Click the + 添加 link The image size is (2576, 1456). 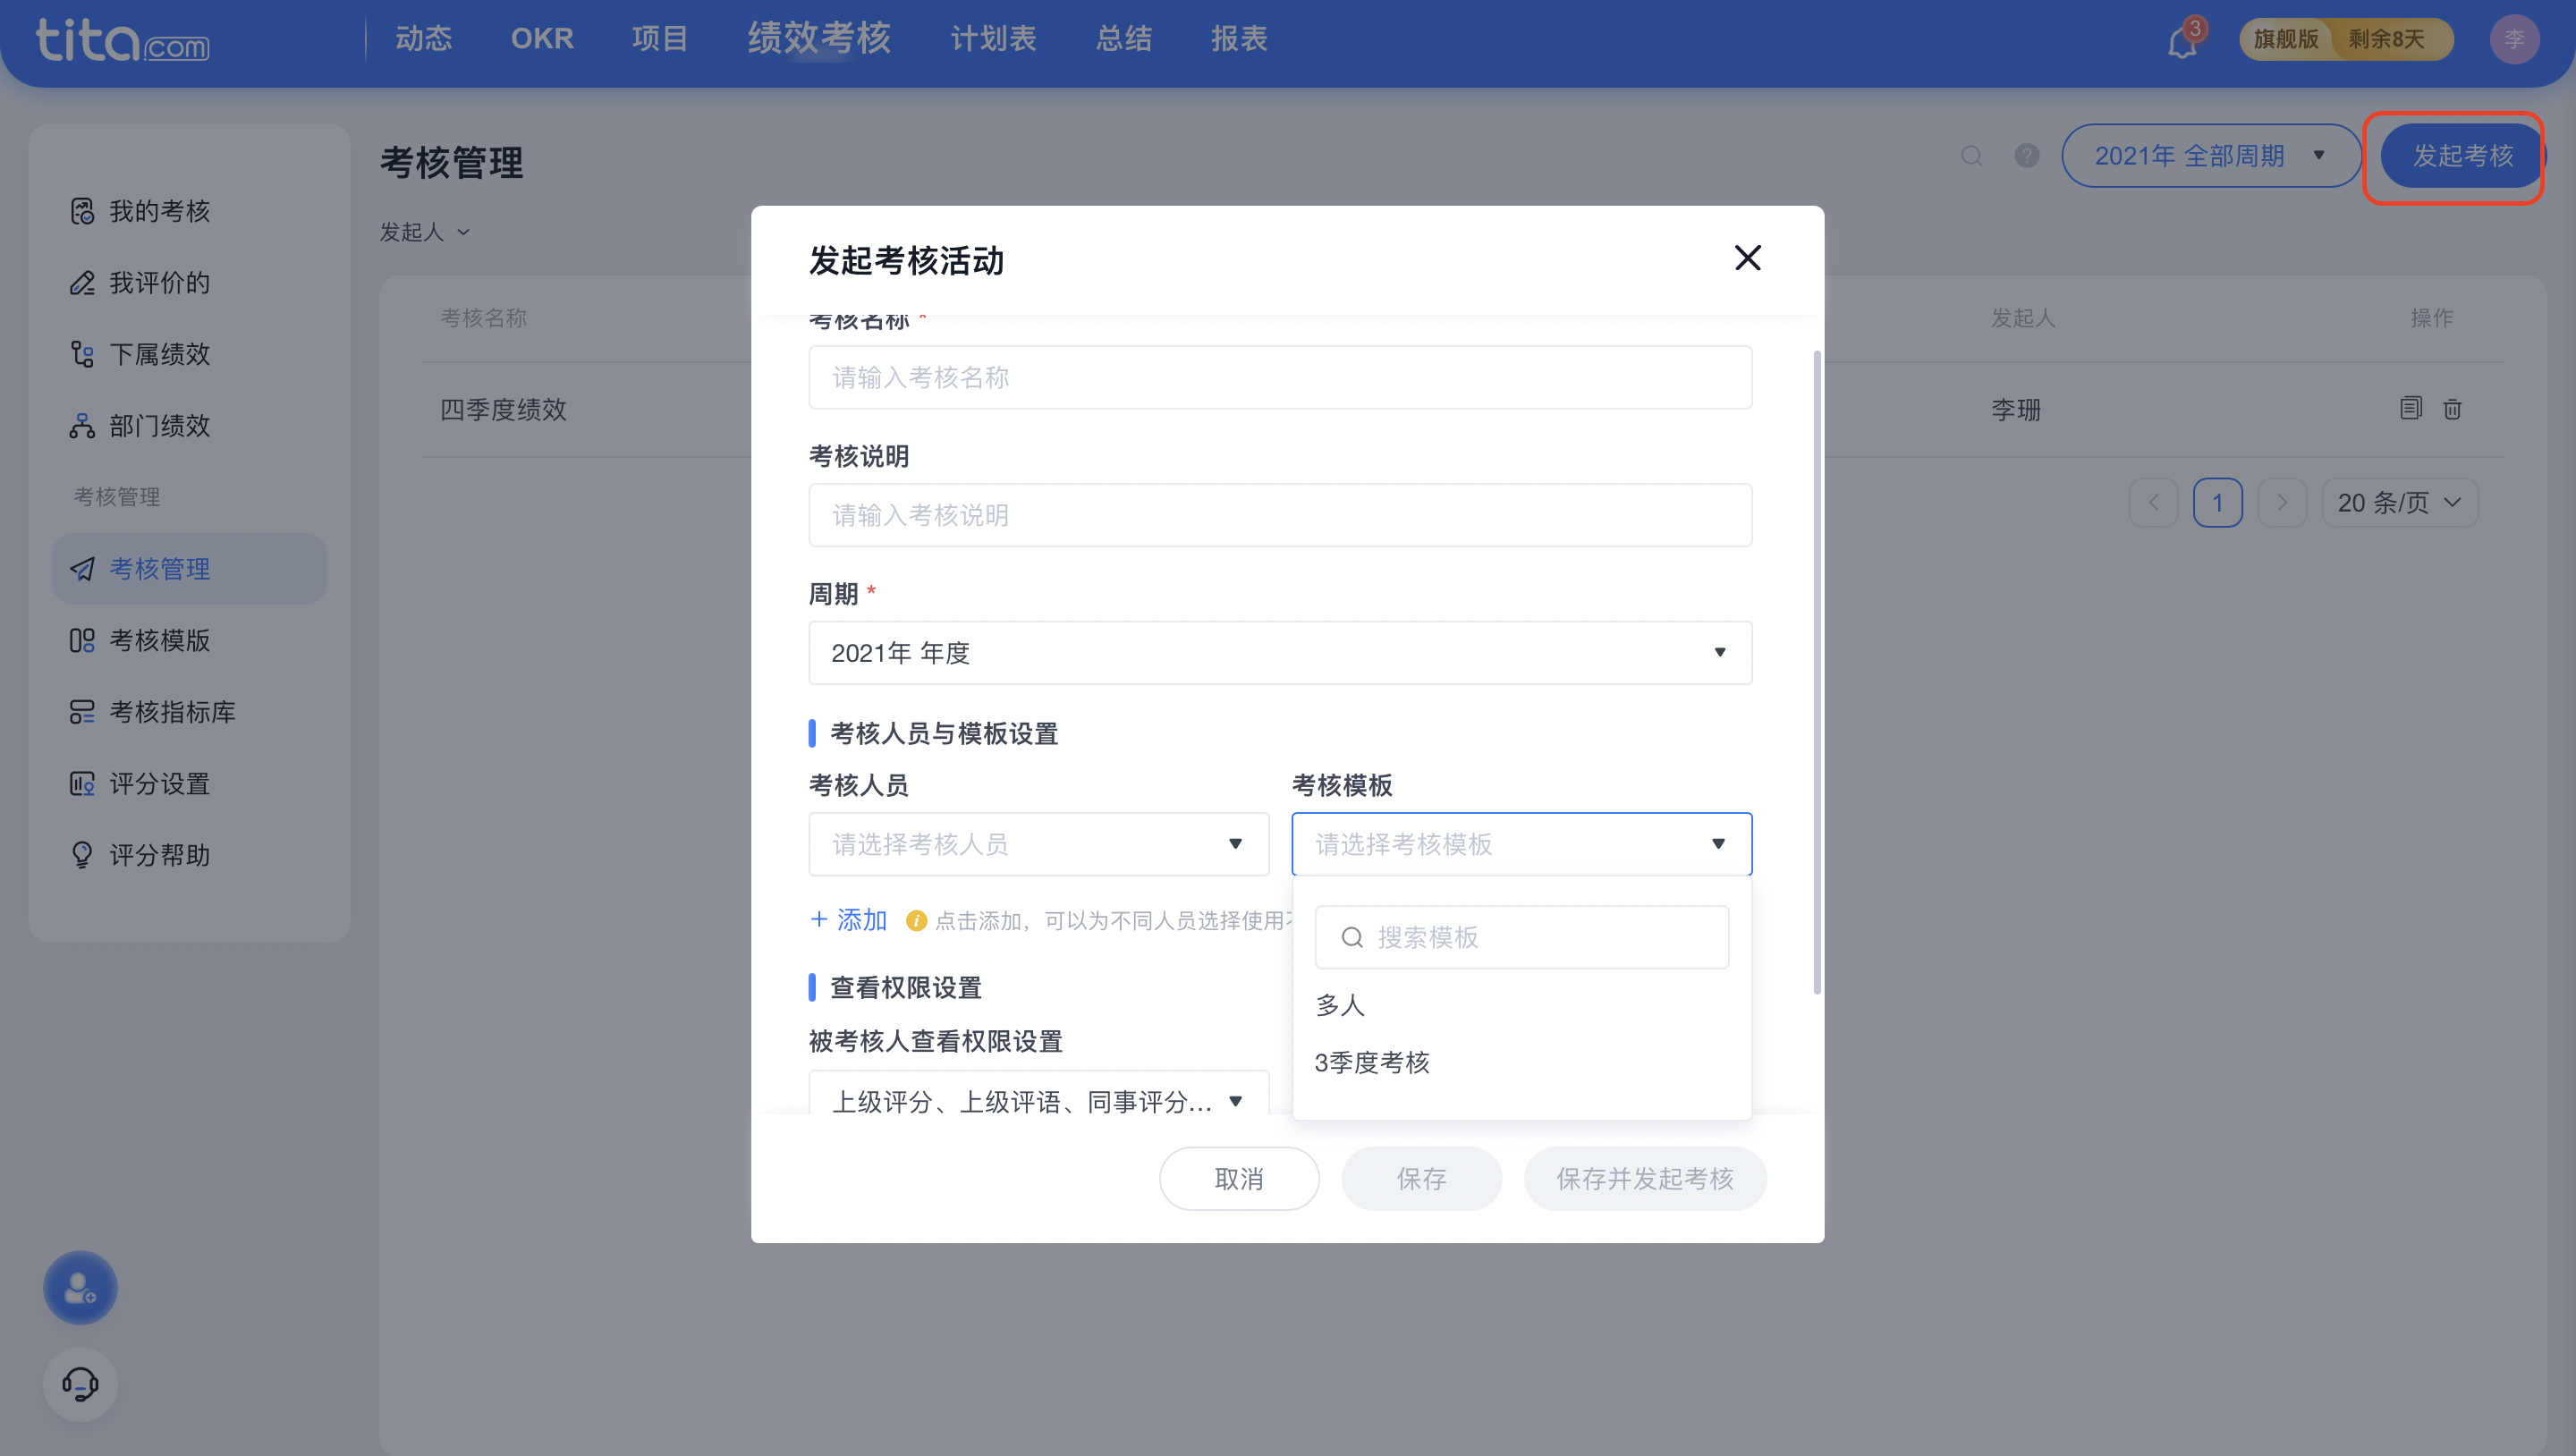pyautogui.click(x=848, y=920)
